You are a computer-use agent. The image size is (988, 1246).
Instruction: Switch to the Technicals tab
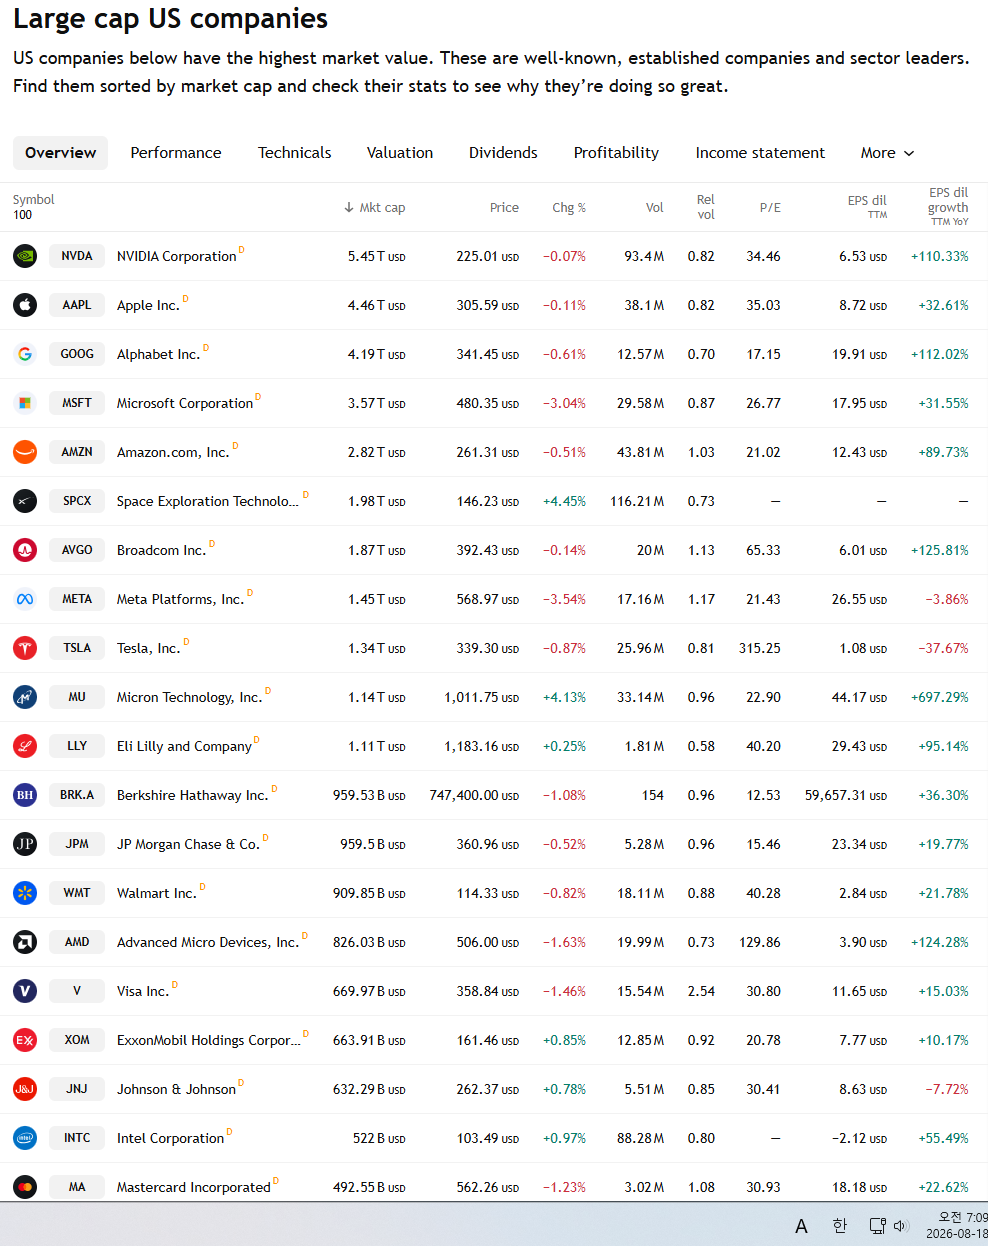[294, 153]
